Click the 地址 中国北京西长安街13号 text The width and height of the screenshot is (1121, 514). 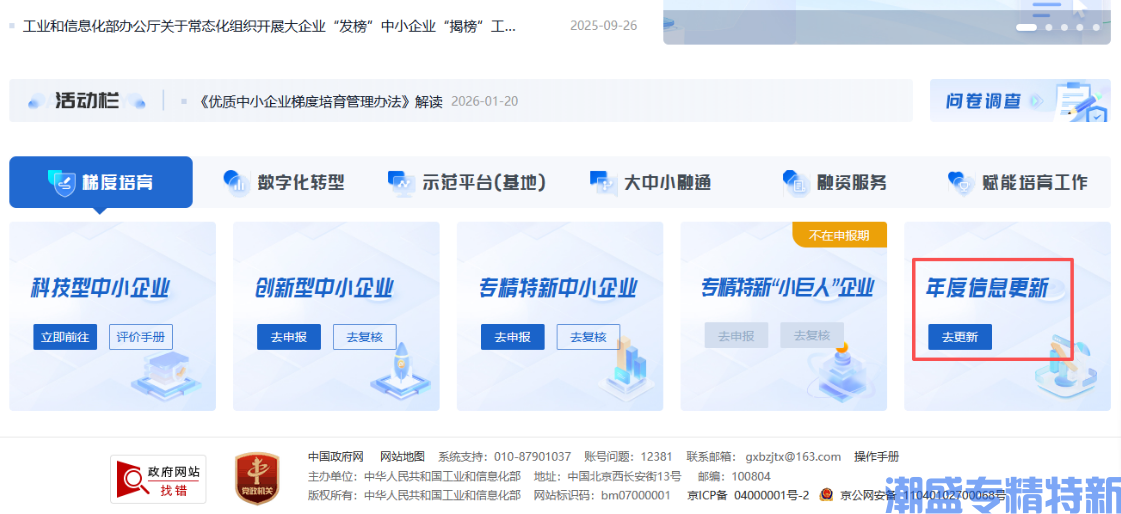(608, 476)
